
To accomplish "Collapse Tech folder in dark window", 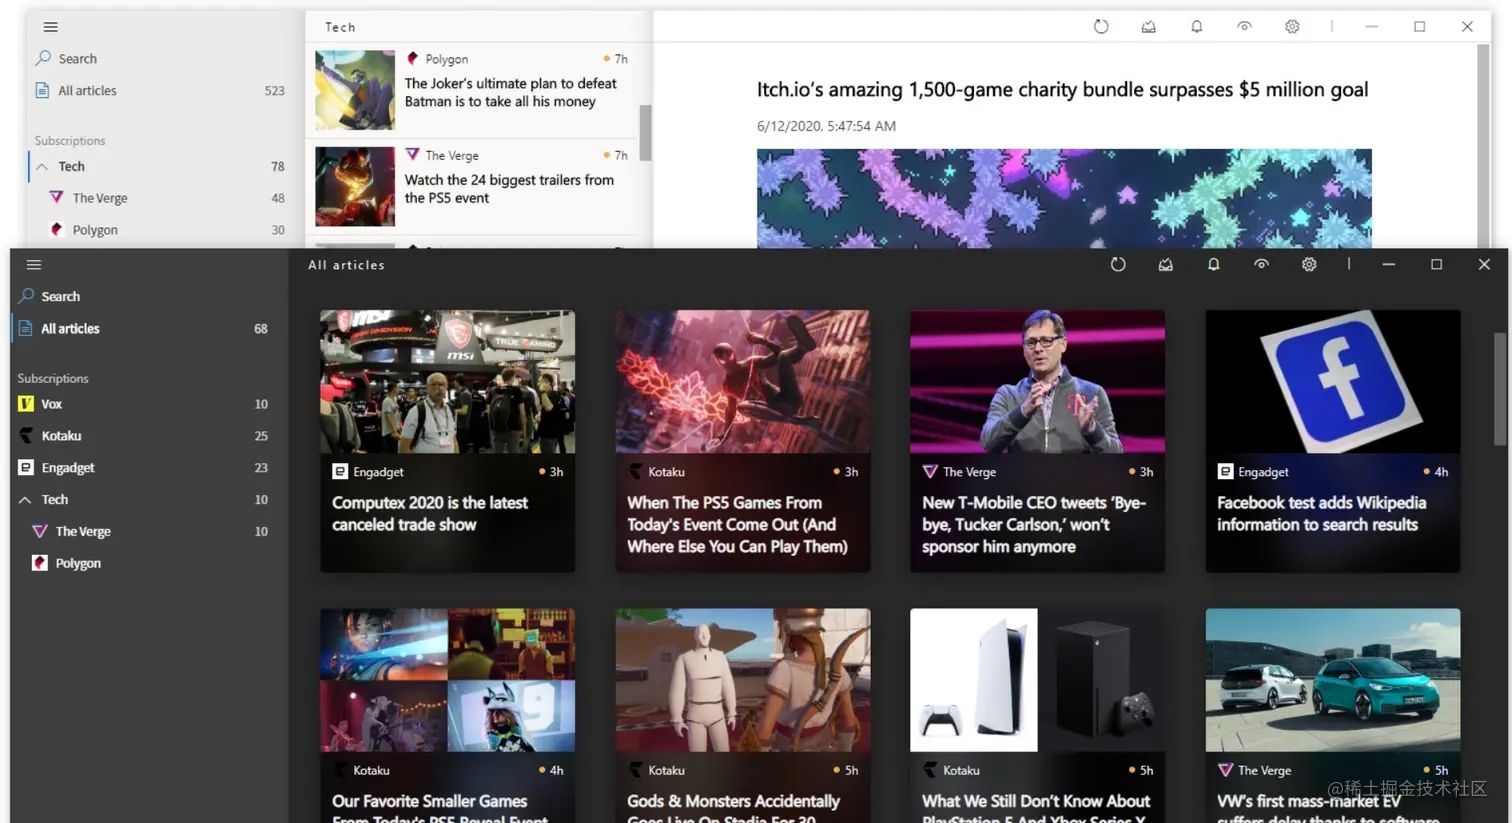I will pyautogui.click(x=25, y=500).
